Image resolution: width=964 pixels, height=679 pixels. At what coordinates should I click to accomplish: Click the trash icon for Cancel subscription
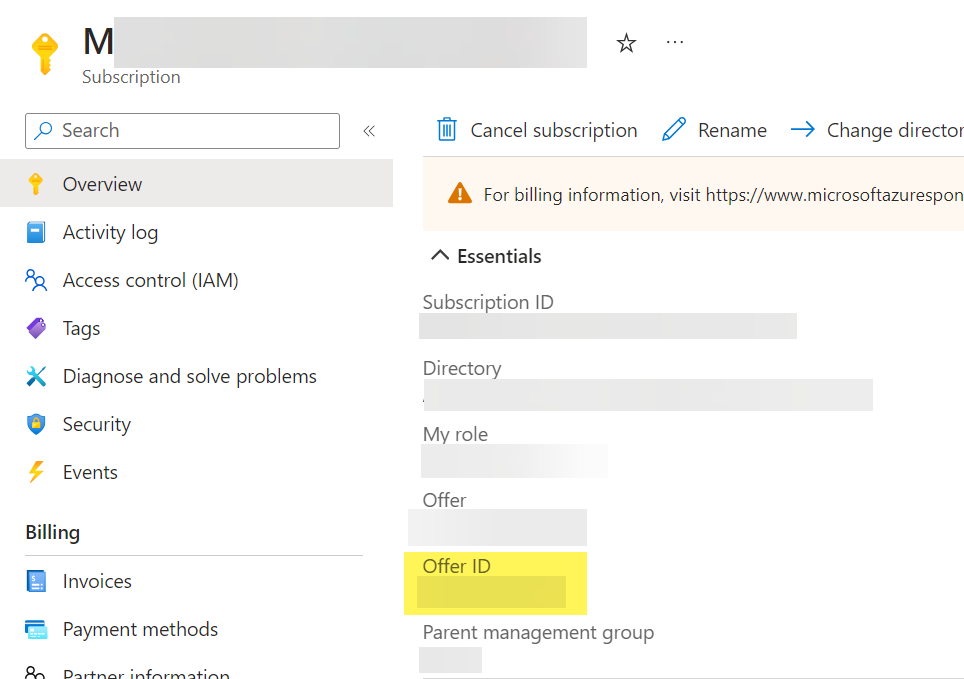pos(447,130)
